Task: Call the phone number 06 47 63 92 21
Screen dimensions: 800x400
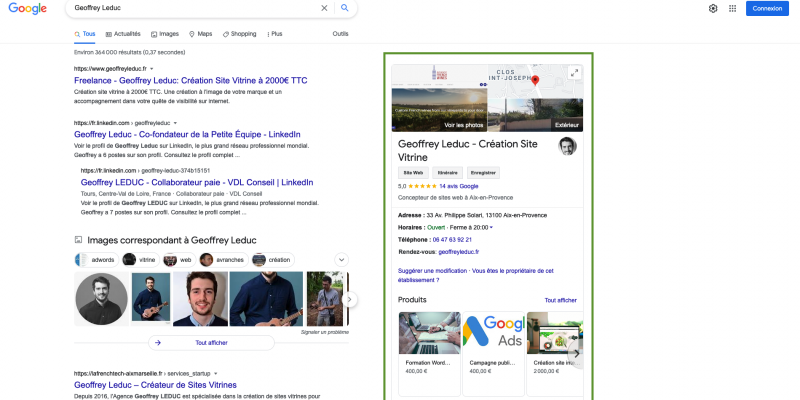Action: coord(452,240)
